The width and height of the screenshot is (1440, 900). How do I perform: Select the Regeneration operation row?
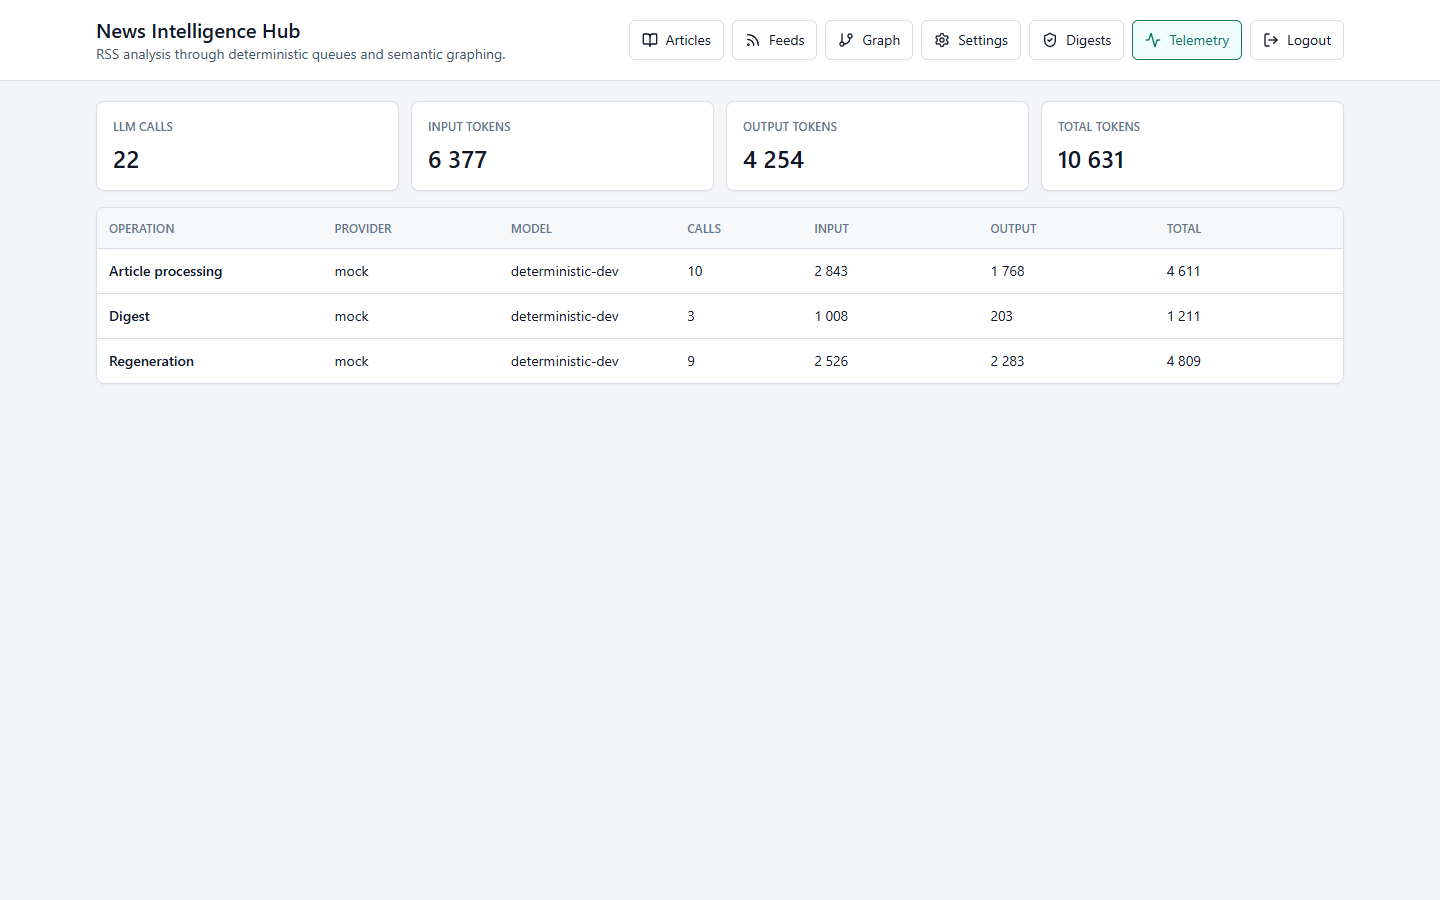[x=720, y=361]
